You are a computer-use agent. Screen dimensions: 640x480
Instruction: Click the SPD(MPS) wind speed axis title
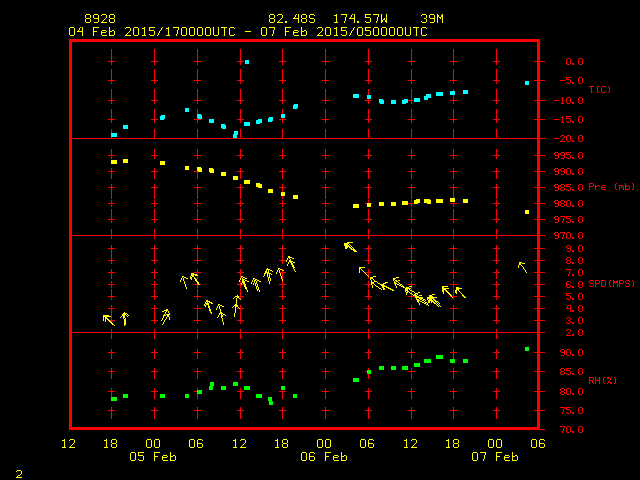[611, 283]
